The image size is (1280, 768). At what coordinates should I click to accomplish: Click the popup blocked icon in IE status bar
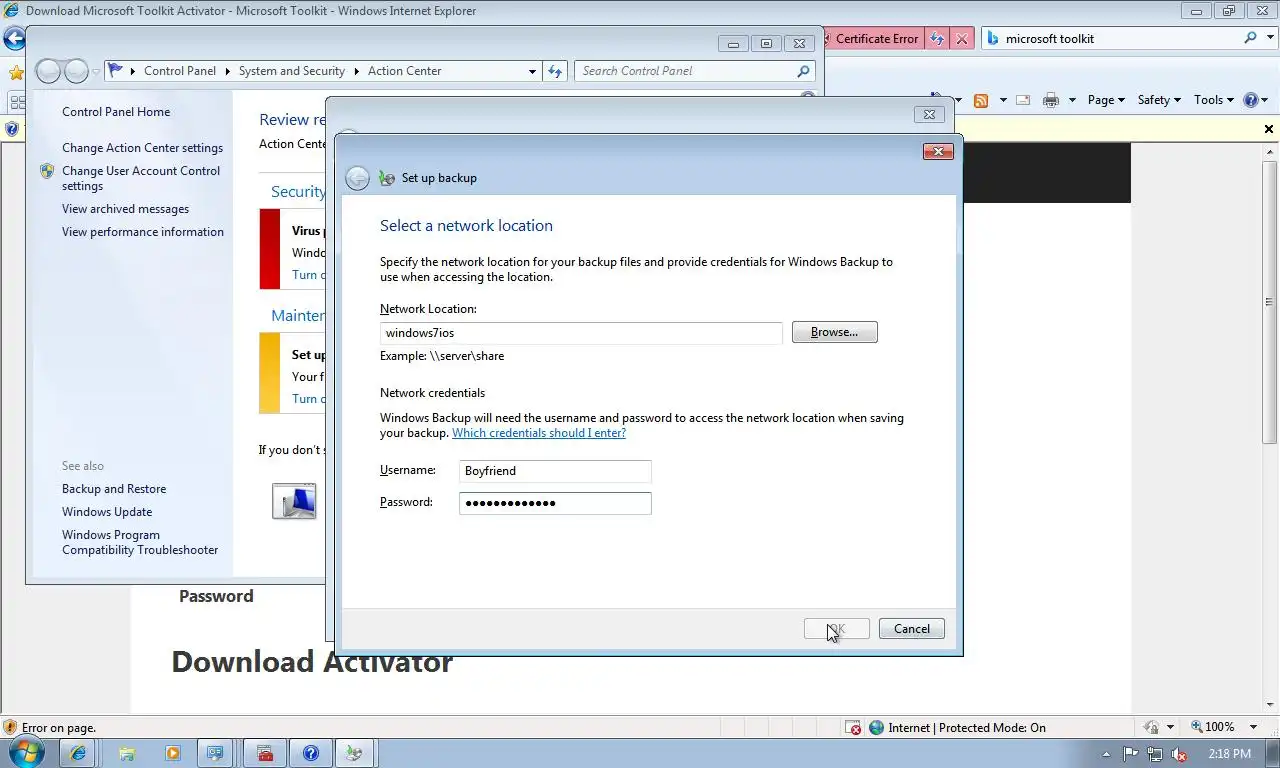853,728
